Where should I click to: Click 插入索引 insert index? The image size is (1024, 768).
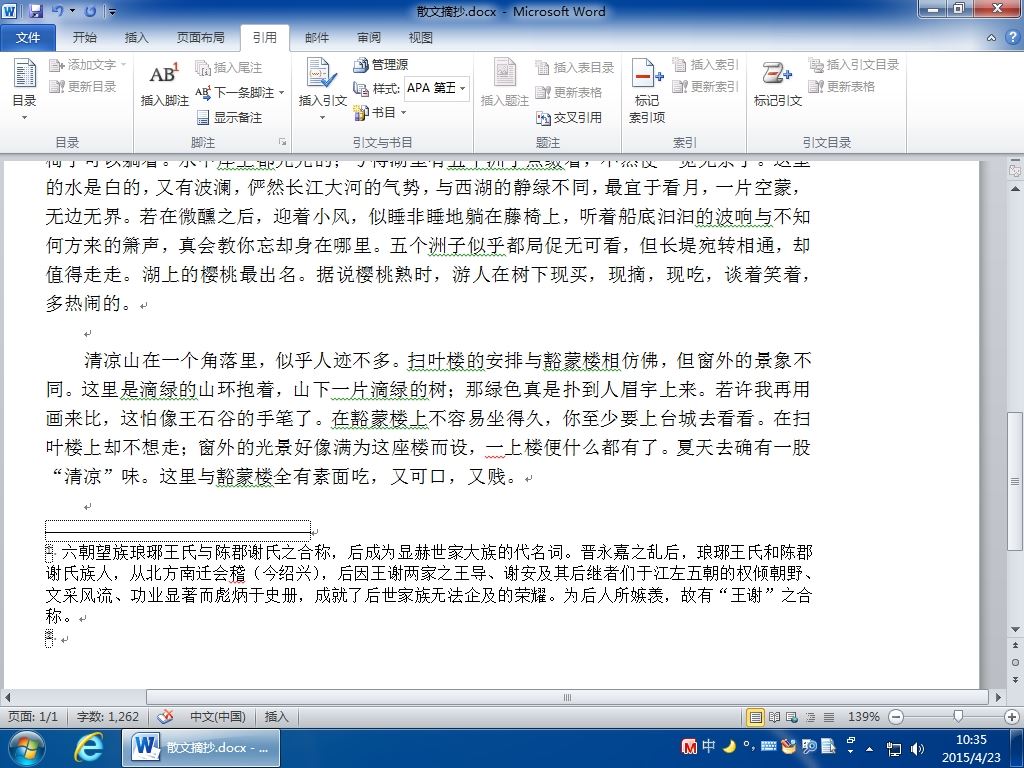click(705, 65)
